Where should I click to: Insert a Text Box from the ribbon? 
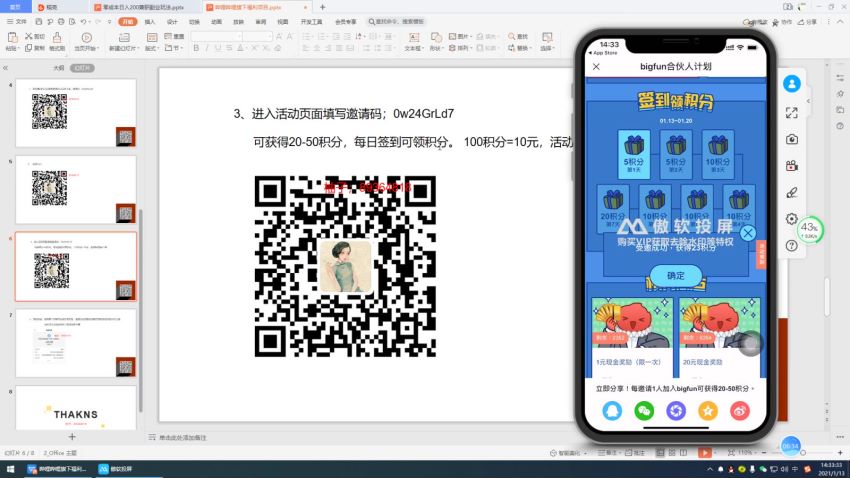click(414, 37)
